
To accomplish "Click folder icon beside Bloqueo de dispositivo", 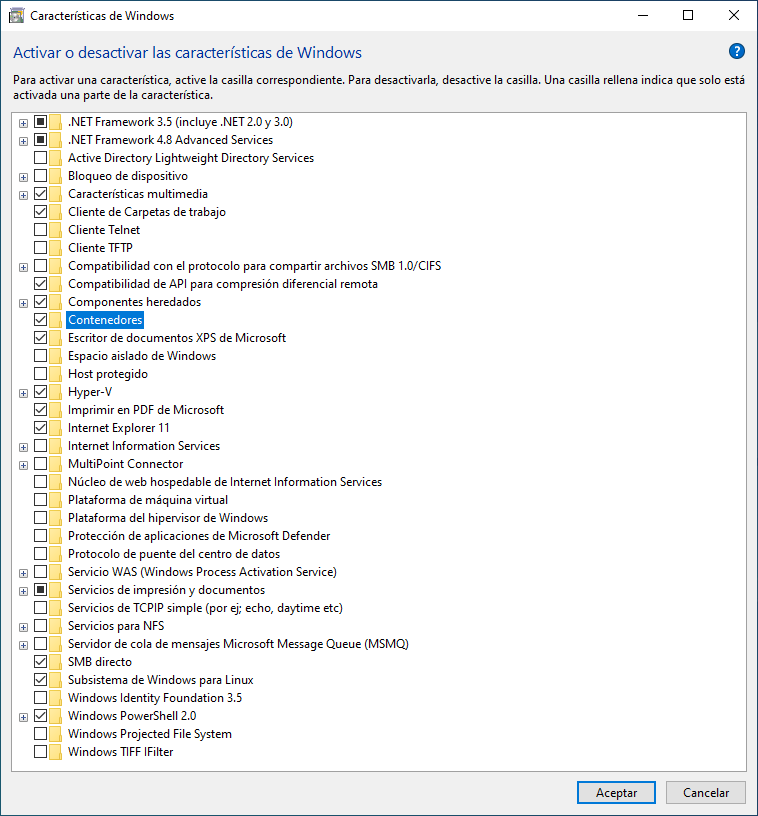I will click(x=56, y=176).
